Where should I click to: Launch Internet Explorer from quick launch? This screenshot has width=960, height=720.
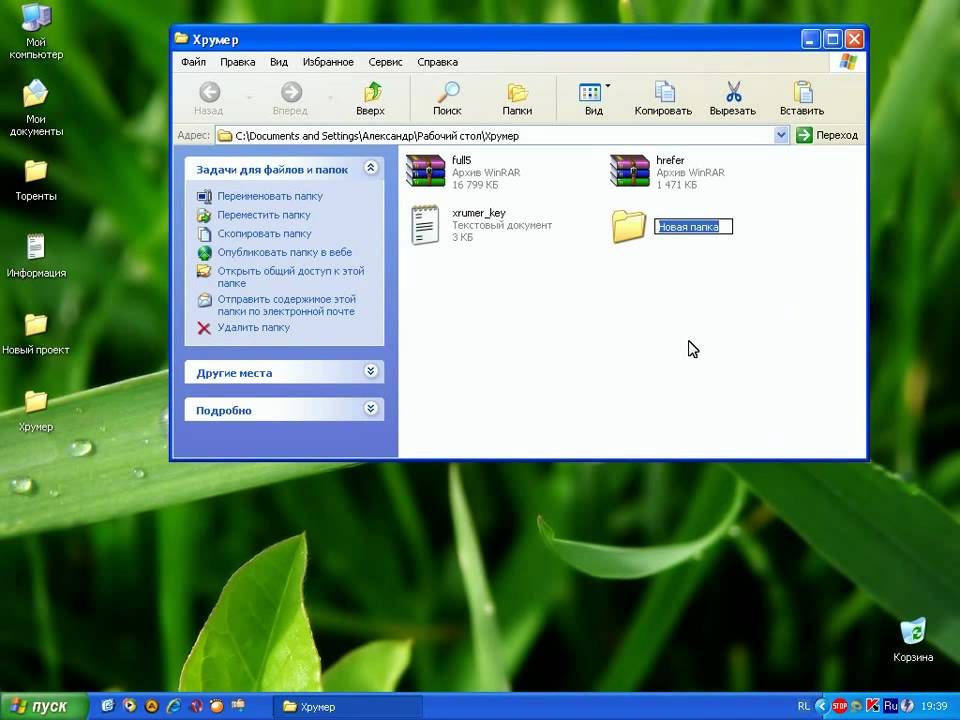174,706
